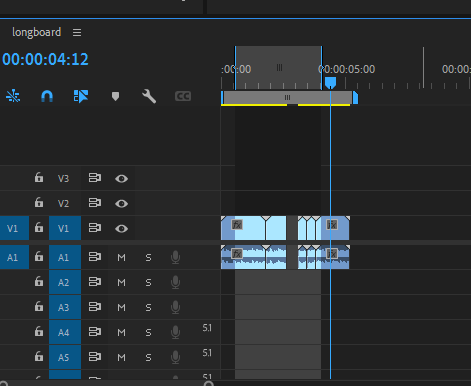Click the fx badge on first V1 clip

click(237, 225)
